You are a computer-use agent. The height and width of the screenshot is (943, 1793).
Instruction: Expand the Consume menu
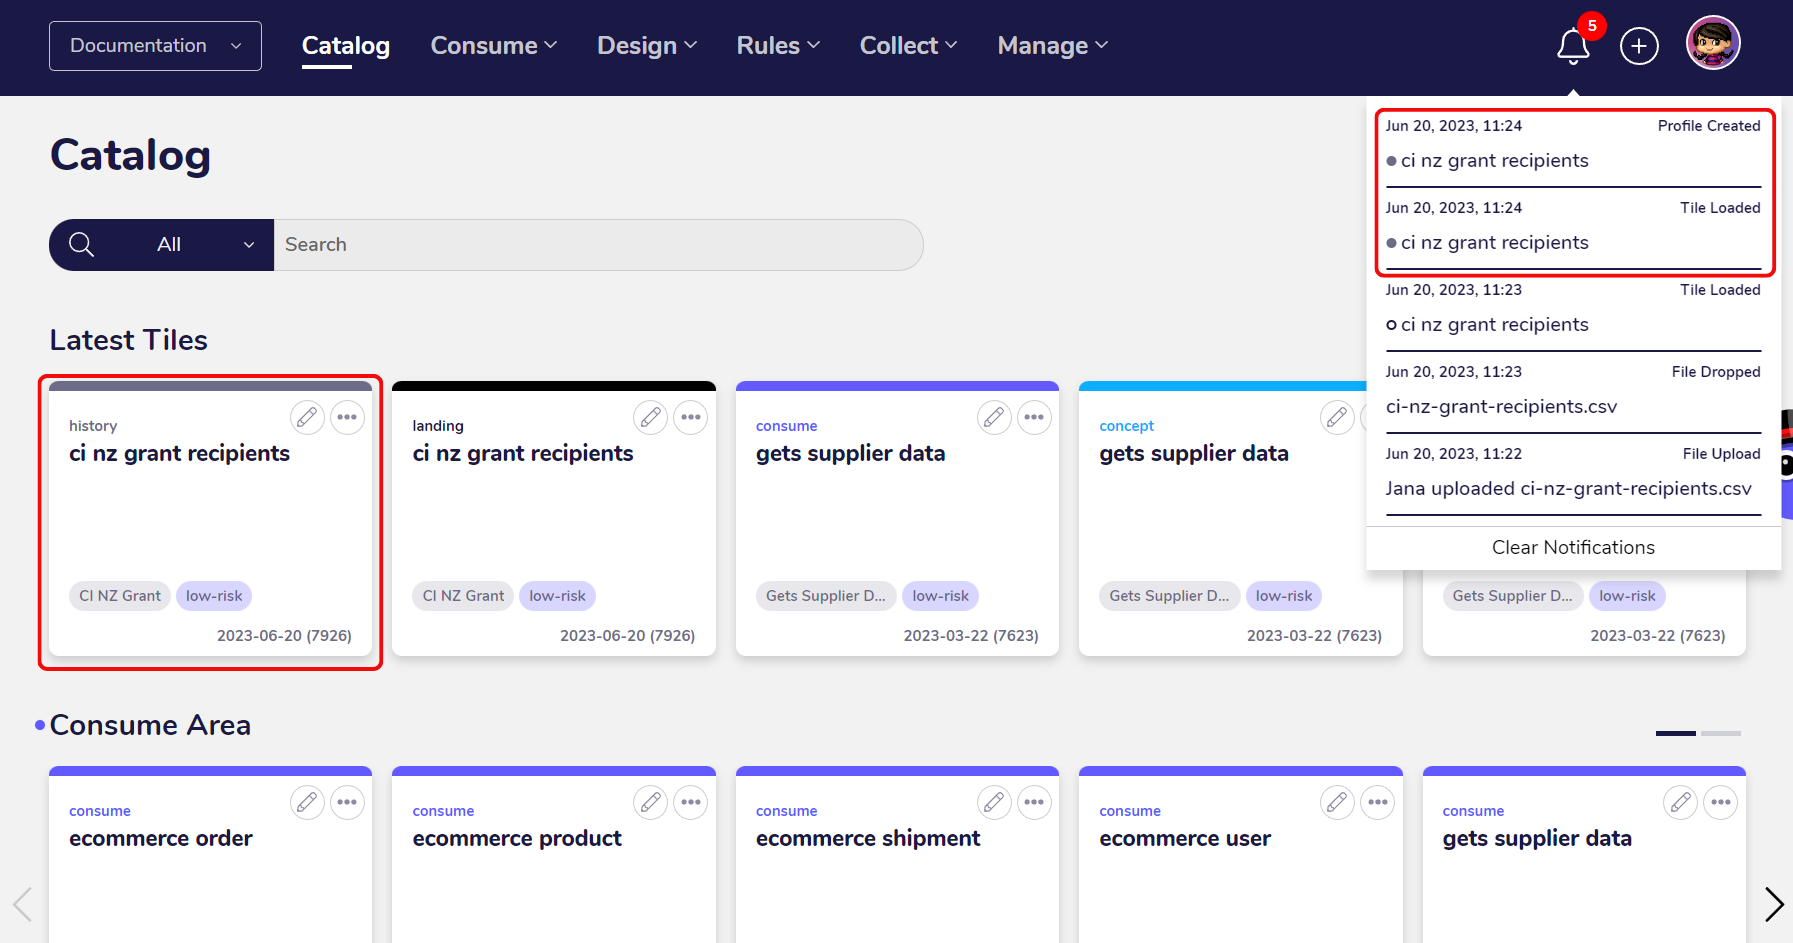(494, 46)
